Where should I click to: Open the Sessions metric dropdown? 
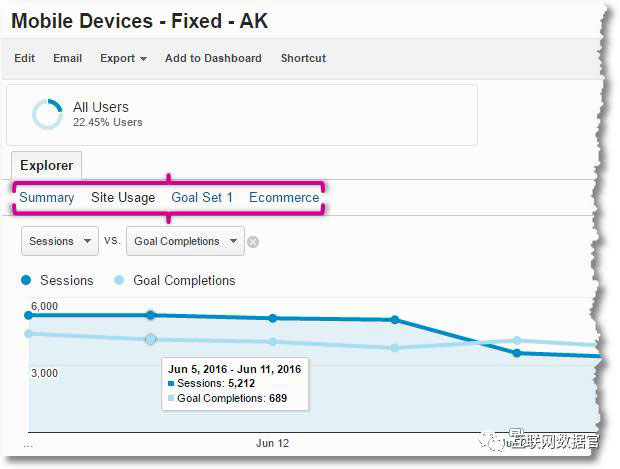(x=60, y=241)
